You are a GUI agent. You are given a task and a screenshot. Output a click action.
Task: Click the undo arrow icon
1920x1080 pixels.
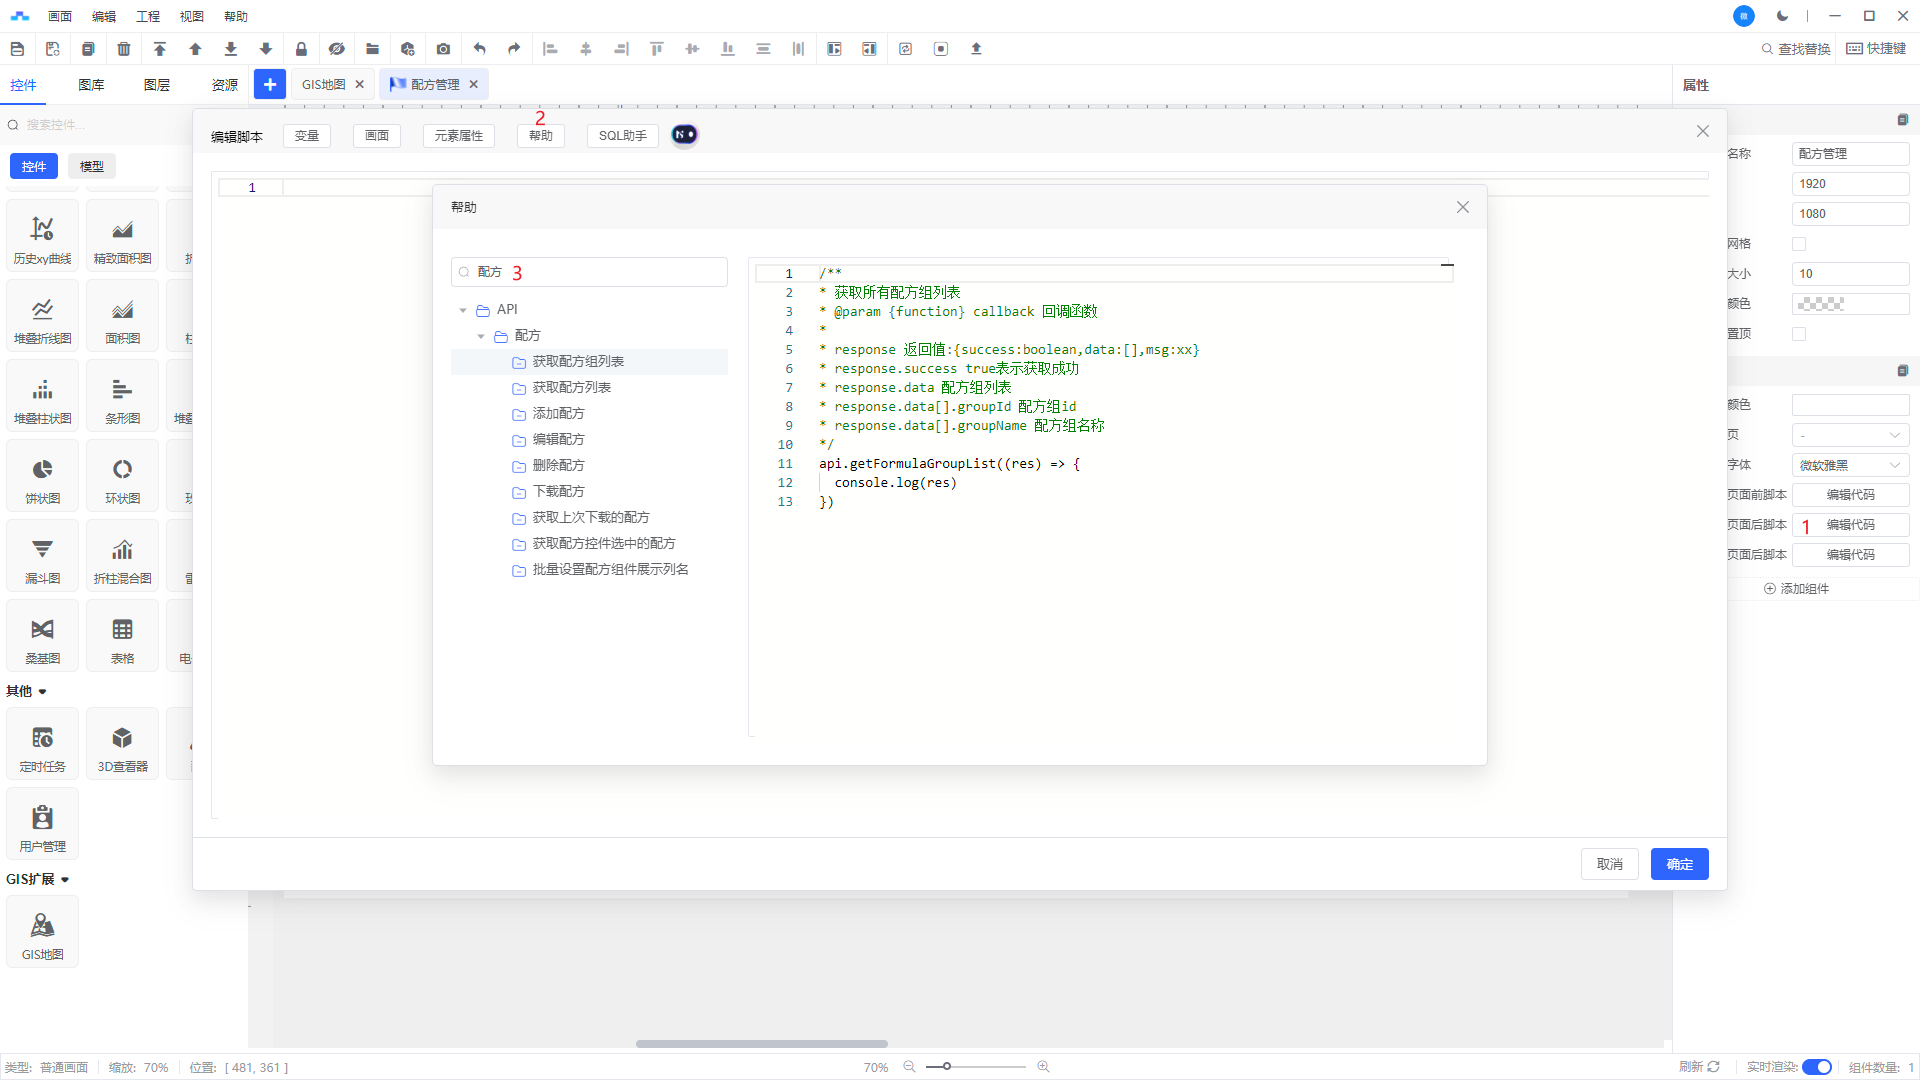pyautogui.click(x=479, y=49)
